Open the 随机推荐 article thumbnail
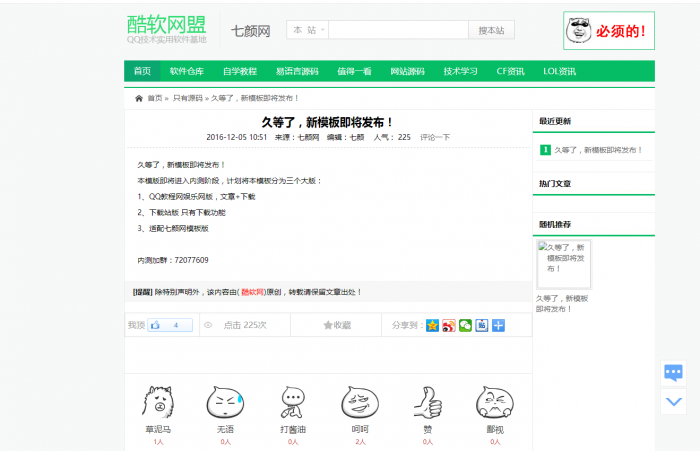The height and width of the screenshot is (451, 700). [564, 264]
